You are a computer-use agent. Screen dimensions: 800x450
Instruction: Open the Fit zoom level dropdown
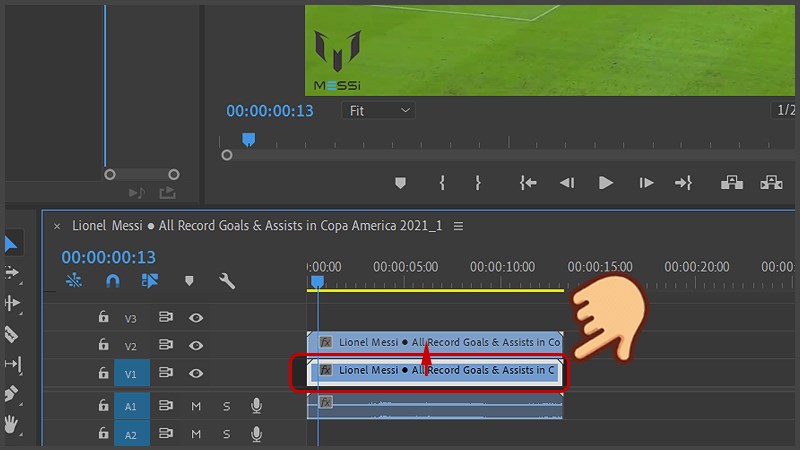[x=379, y=111]
